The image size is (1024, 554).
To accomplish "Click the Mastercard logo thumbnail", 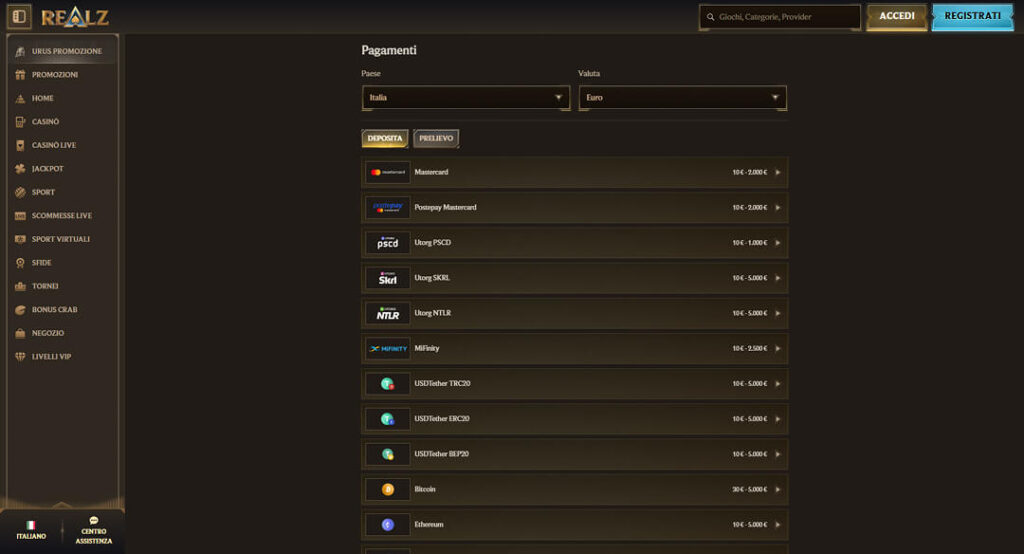I will coord(388,172).
